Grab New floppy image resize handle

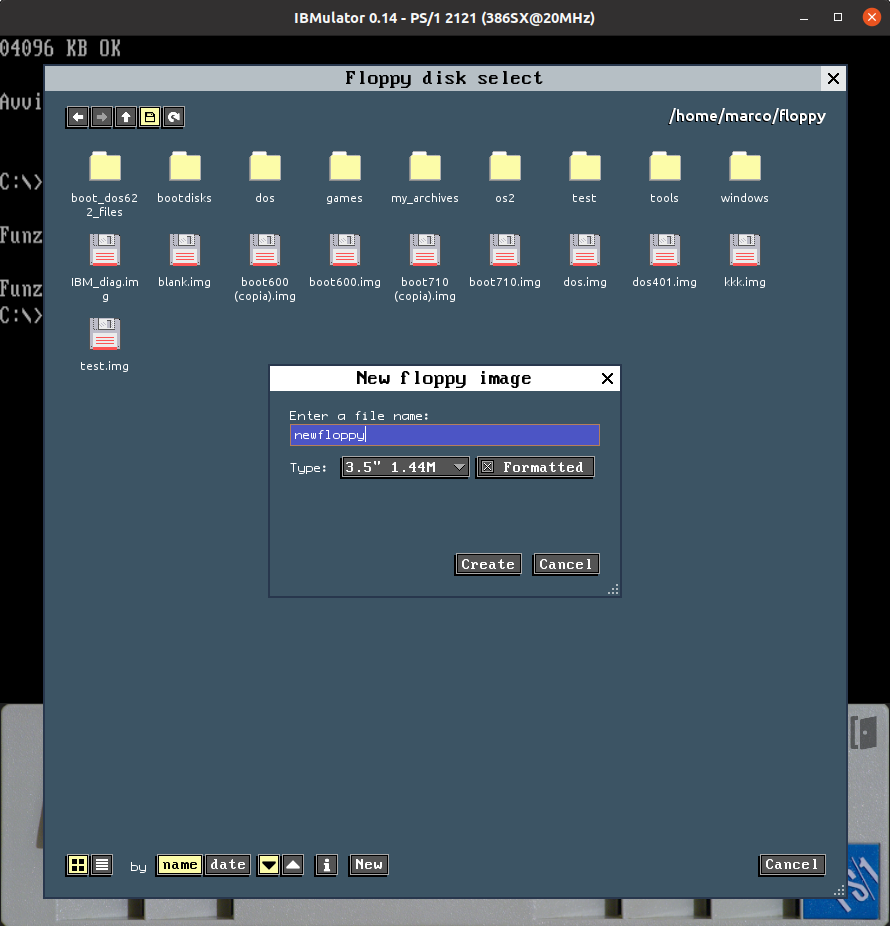[614, 589]
